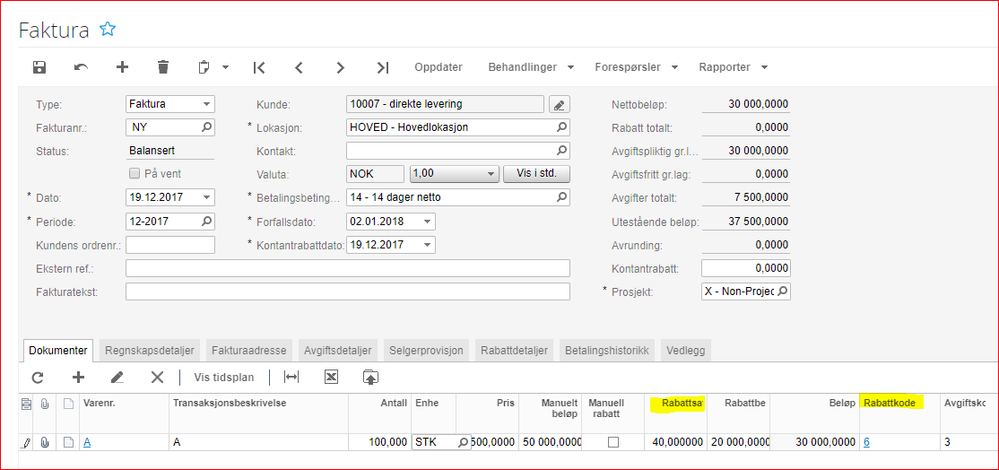Open Rabattkode link 6 in grid
This screenshot has height=470, width=999.
coord(866,442)
